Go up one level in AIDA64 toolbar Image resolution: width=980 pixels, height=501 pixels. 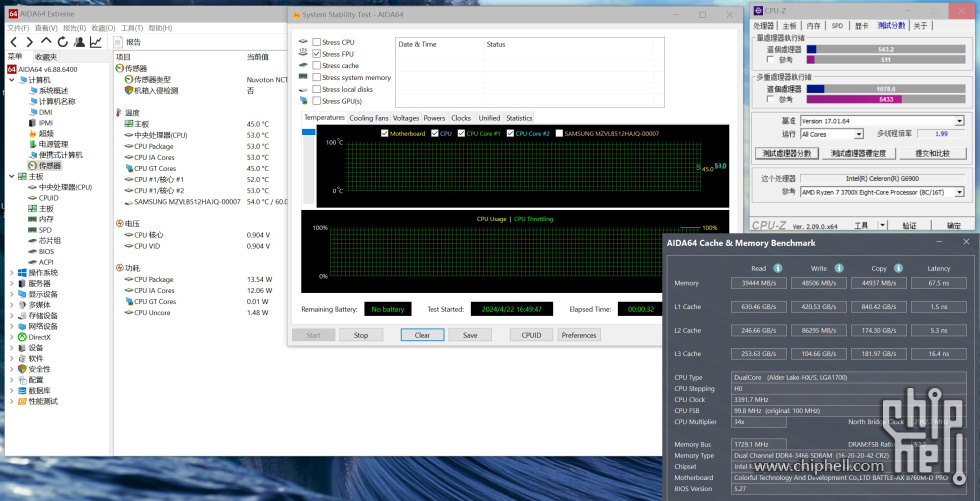pyautogui.click(x=46, y=42)
